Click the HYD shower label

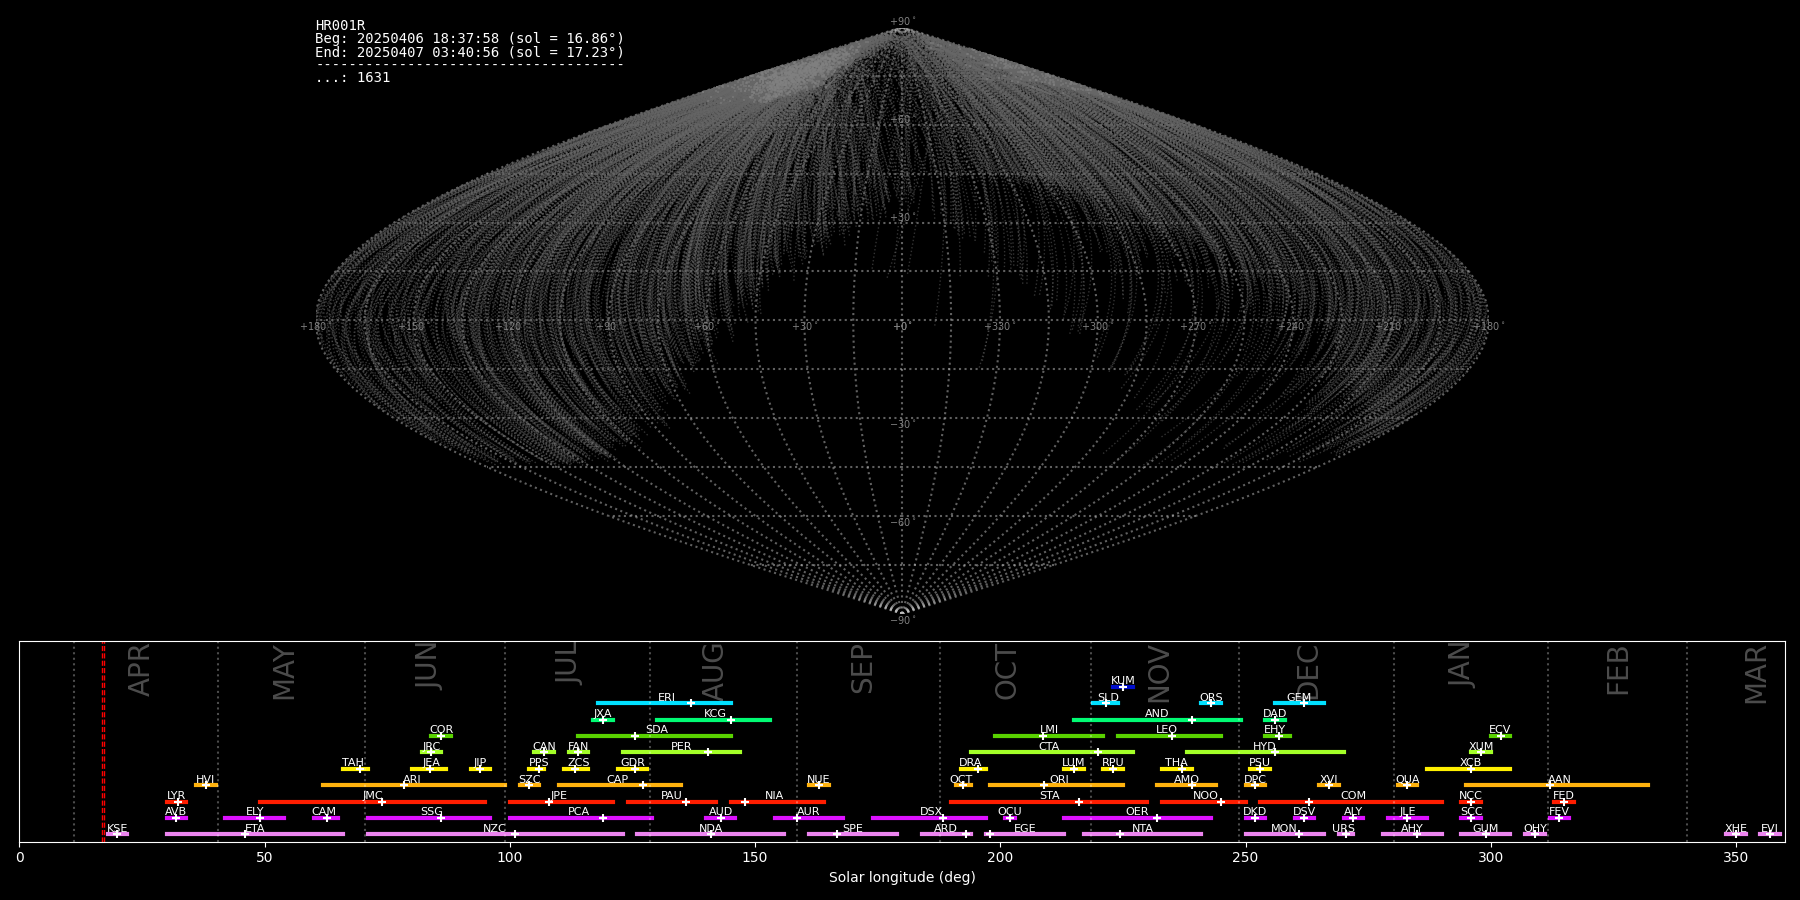point(1265,747)
